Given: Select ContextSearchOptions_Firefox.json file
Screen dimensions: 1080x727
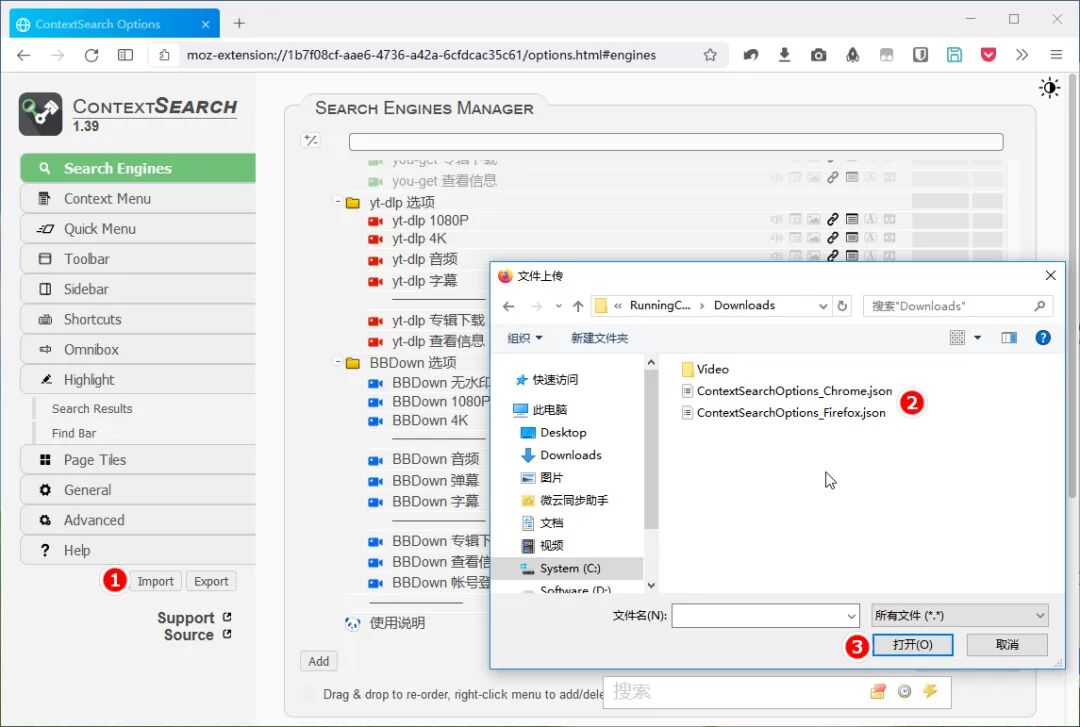Looking at the screenshot, I should pos(783,413).
